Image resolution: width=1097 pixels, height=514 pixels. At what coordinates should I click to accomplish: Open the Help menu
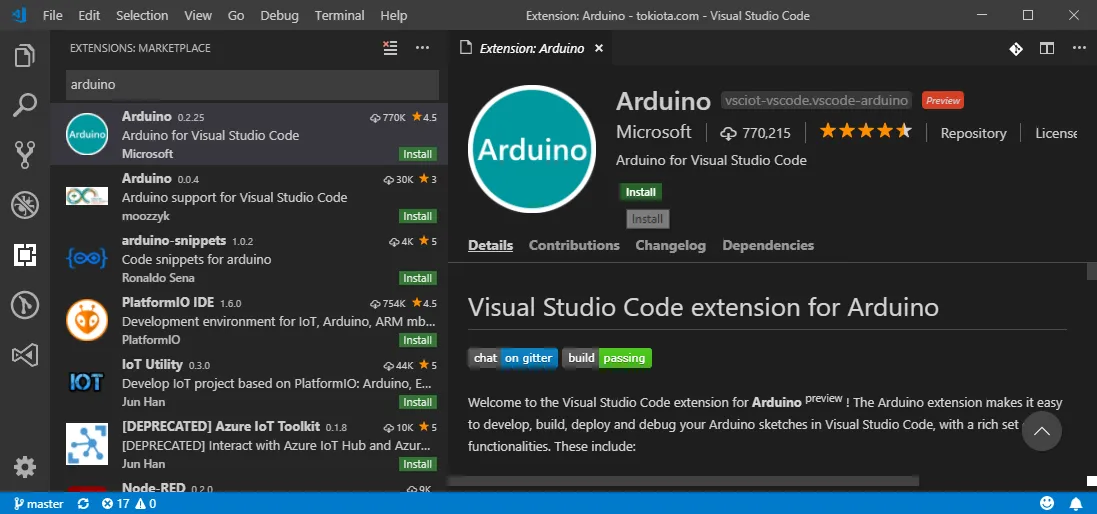click(x=394, y=15)
